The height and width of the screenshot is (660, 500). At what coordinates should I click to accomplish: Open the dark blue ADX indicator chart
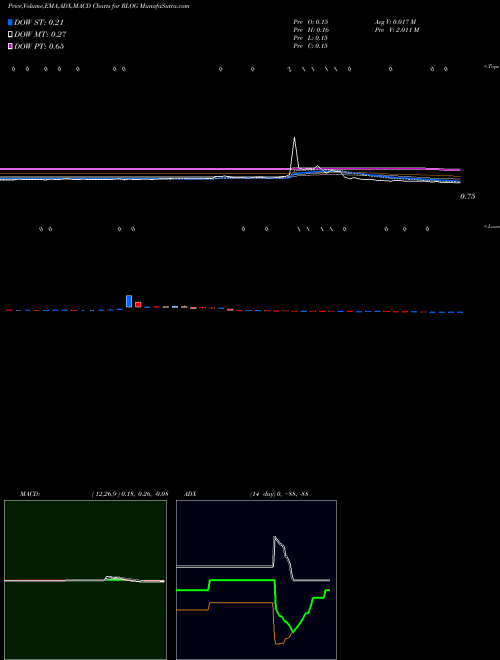tap(256, 580)
